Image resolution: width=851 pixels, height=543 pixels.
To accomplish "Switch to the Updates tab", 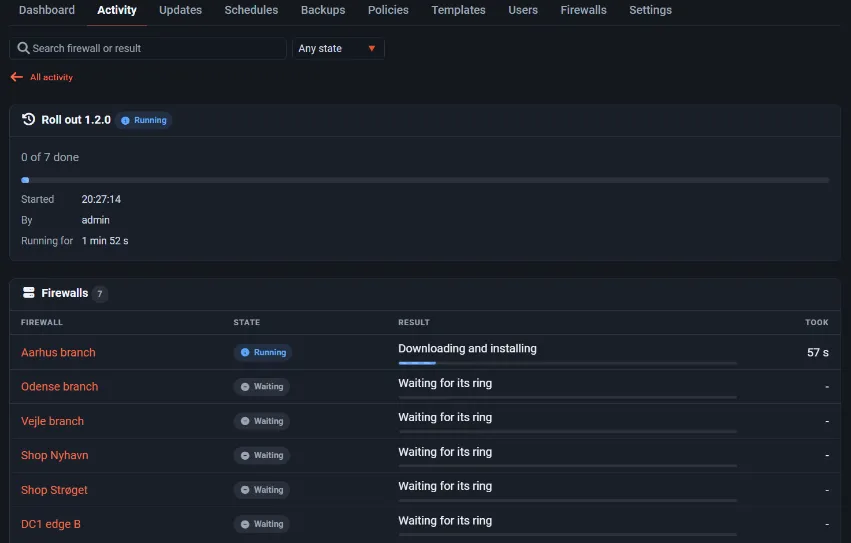I will click(180, 10).
